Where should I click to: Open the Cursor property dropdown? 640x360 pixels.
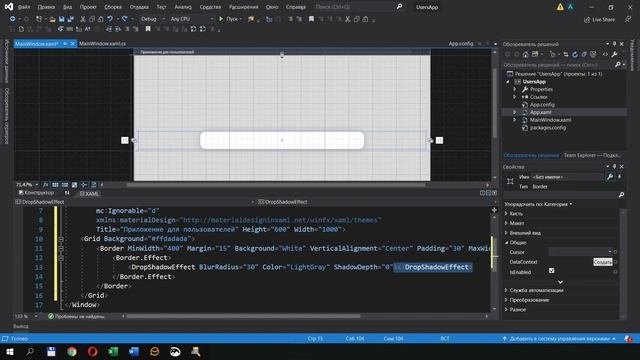coord(580,252)
